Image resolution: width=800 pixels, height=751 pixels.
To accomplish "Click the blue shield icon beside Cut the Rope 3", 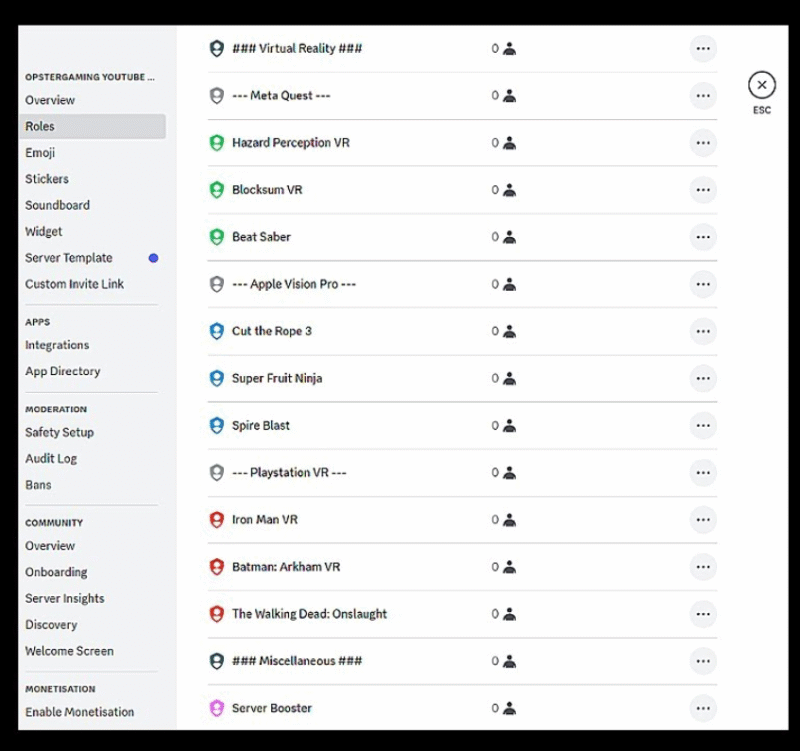I will tap(217, 331).
